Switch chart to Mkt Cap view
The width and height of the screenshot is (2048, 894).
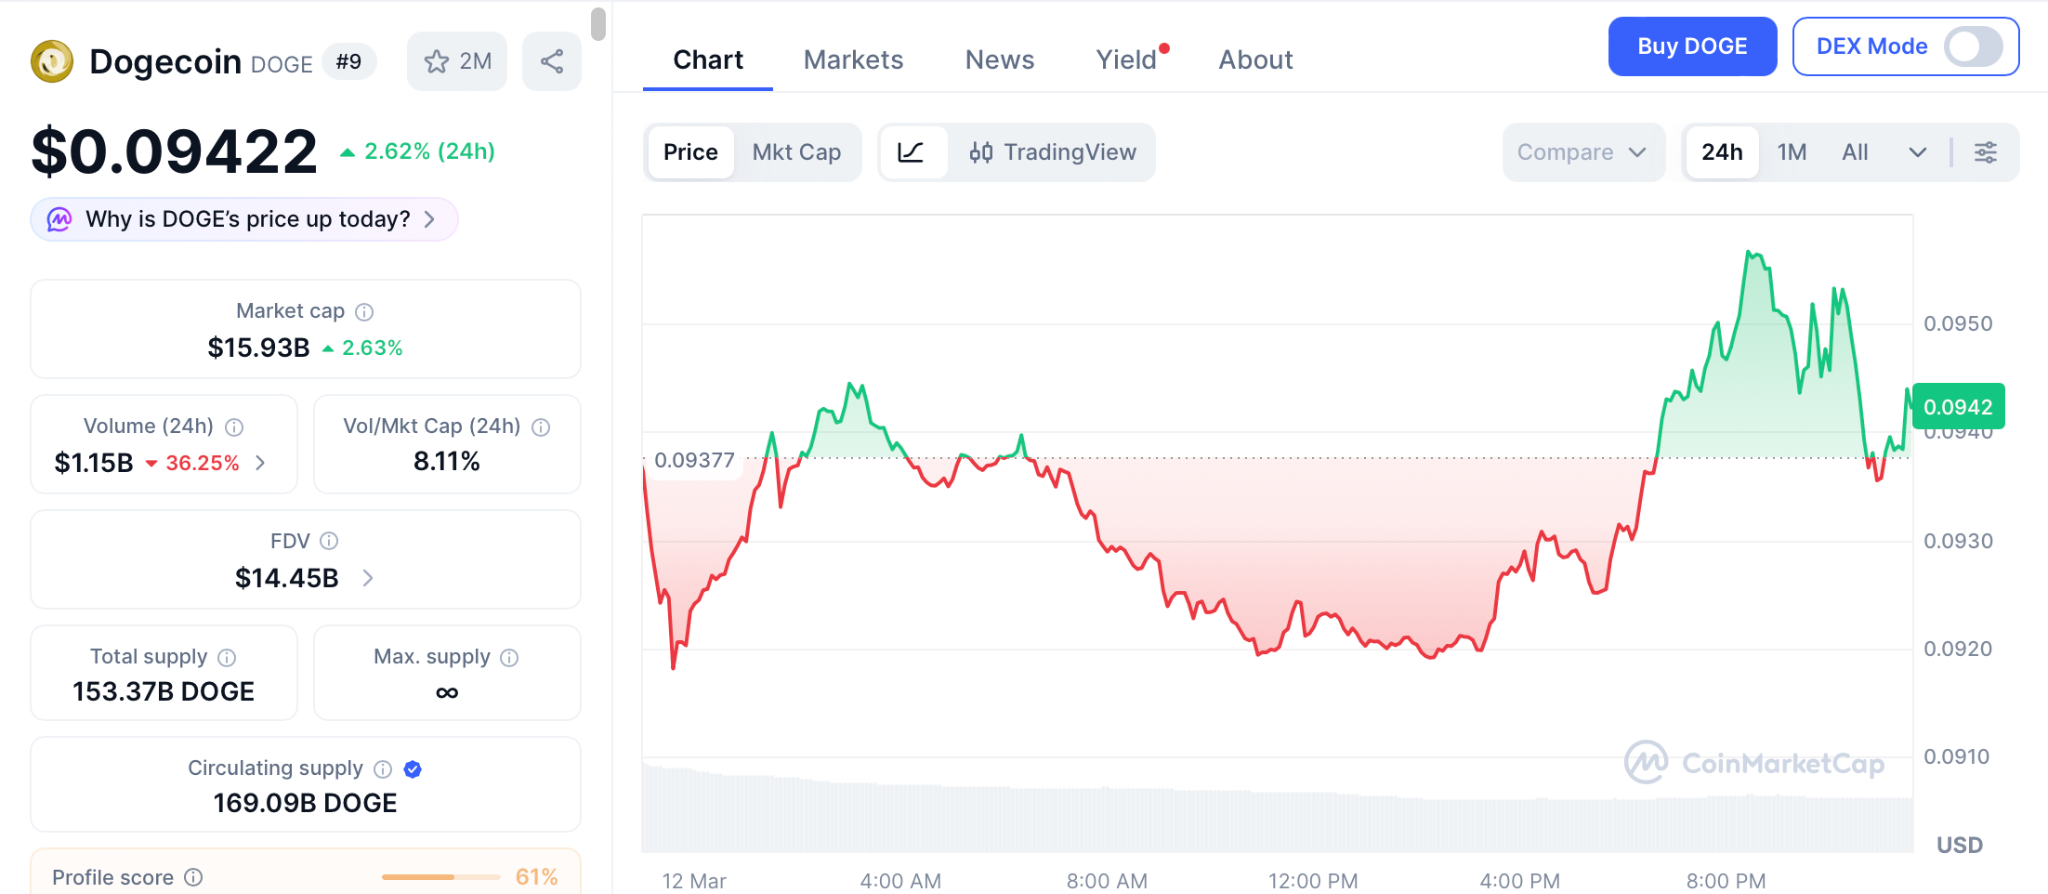tap(796, 152)
